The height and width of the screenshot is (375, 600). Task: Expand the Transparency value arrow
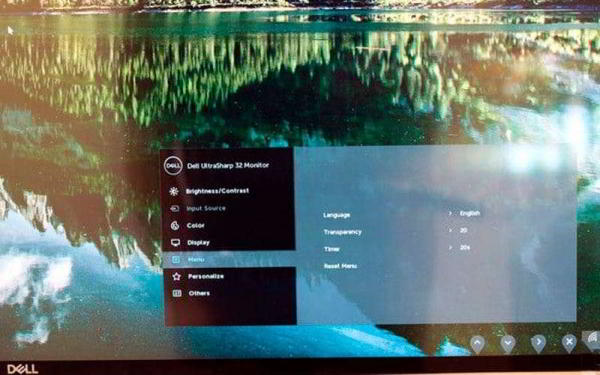[450, 230]
